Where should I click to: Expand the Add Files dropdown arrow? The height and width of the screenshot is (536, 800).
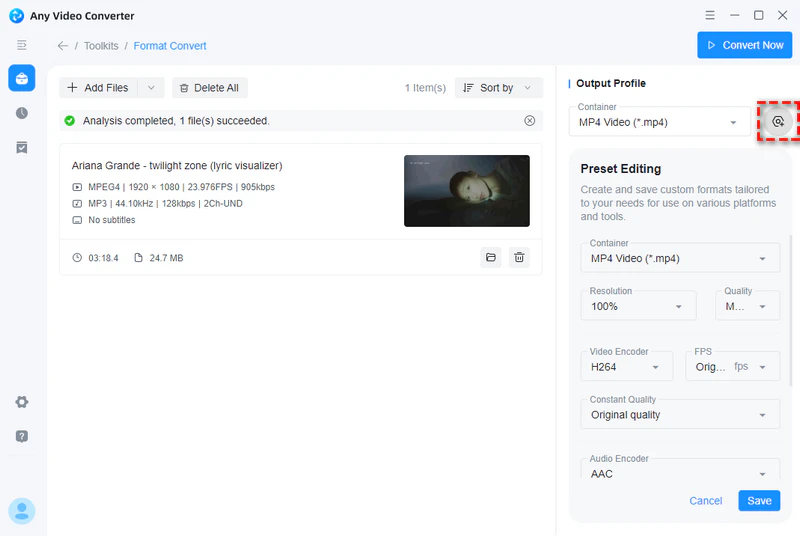[151, 88]
